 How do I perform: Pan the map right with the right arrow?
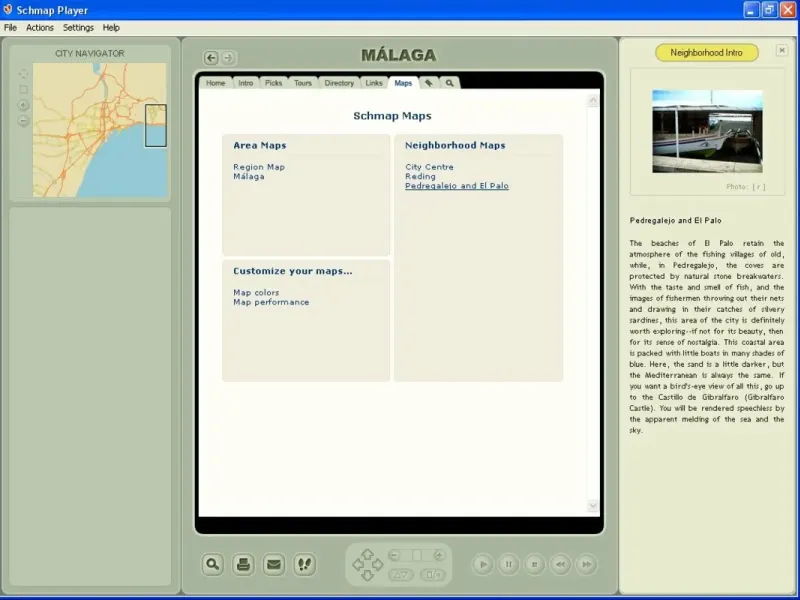378,564
